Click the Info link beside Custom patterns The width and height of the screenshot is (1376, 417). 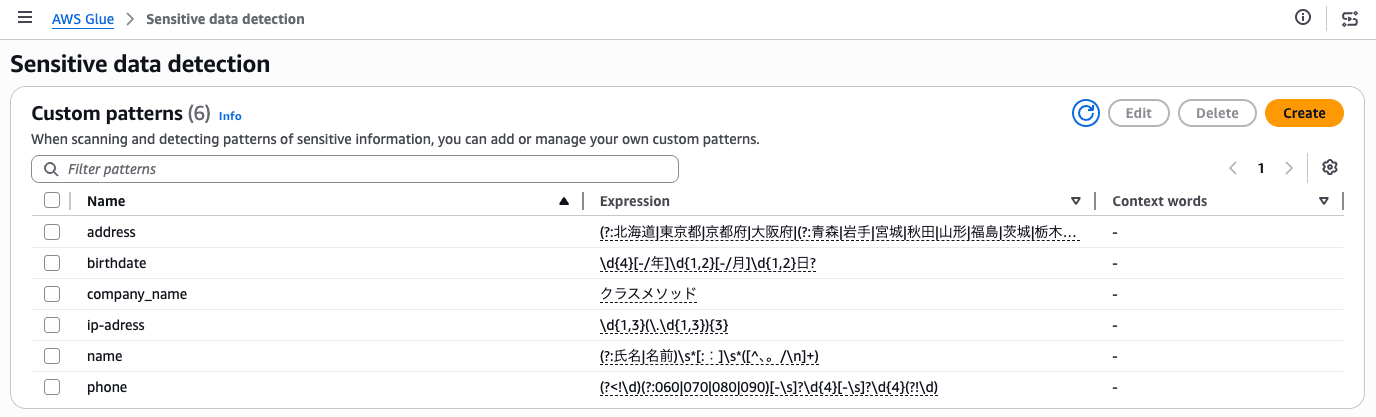pyautogui.click(x=230, y=115)
